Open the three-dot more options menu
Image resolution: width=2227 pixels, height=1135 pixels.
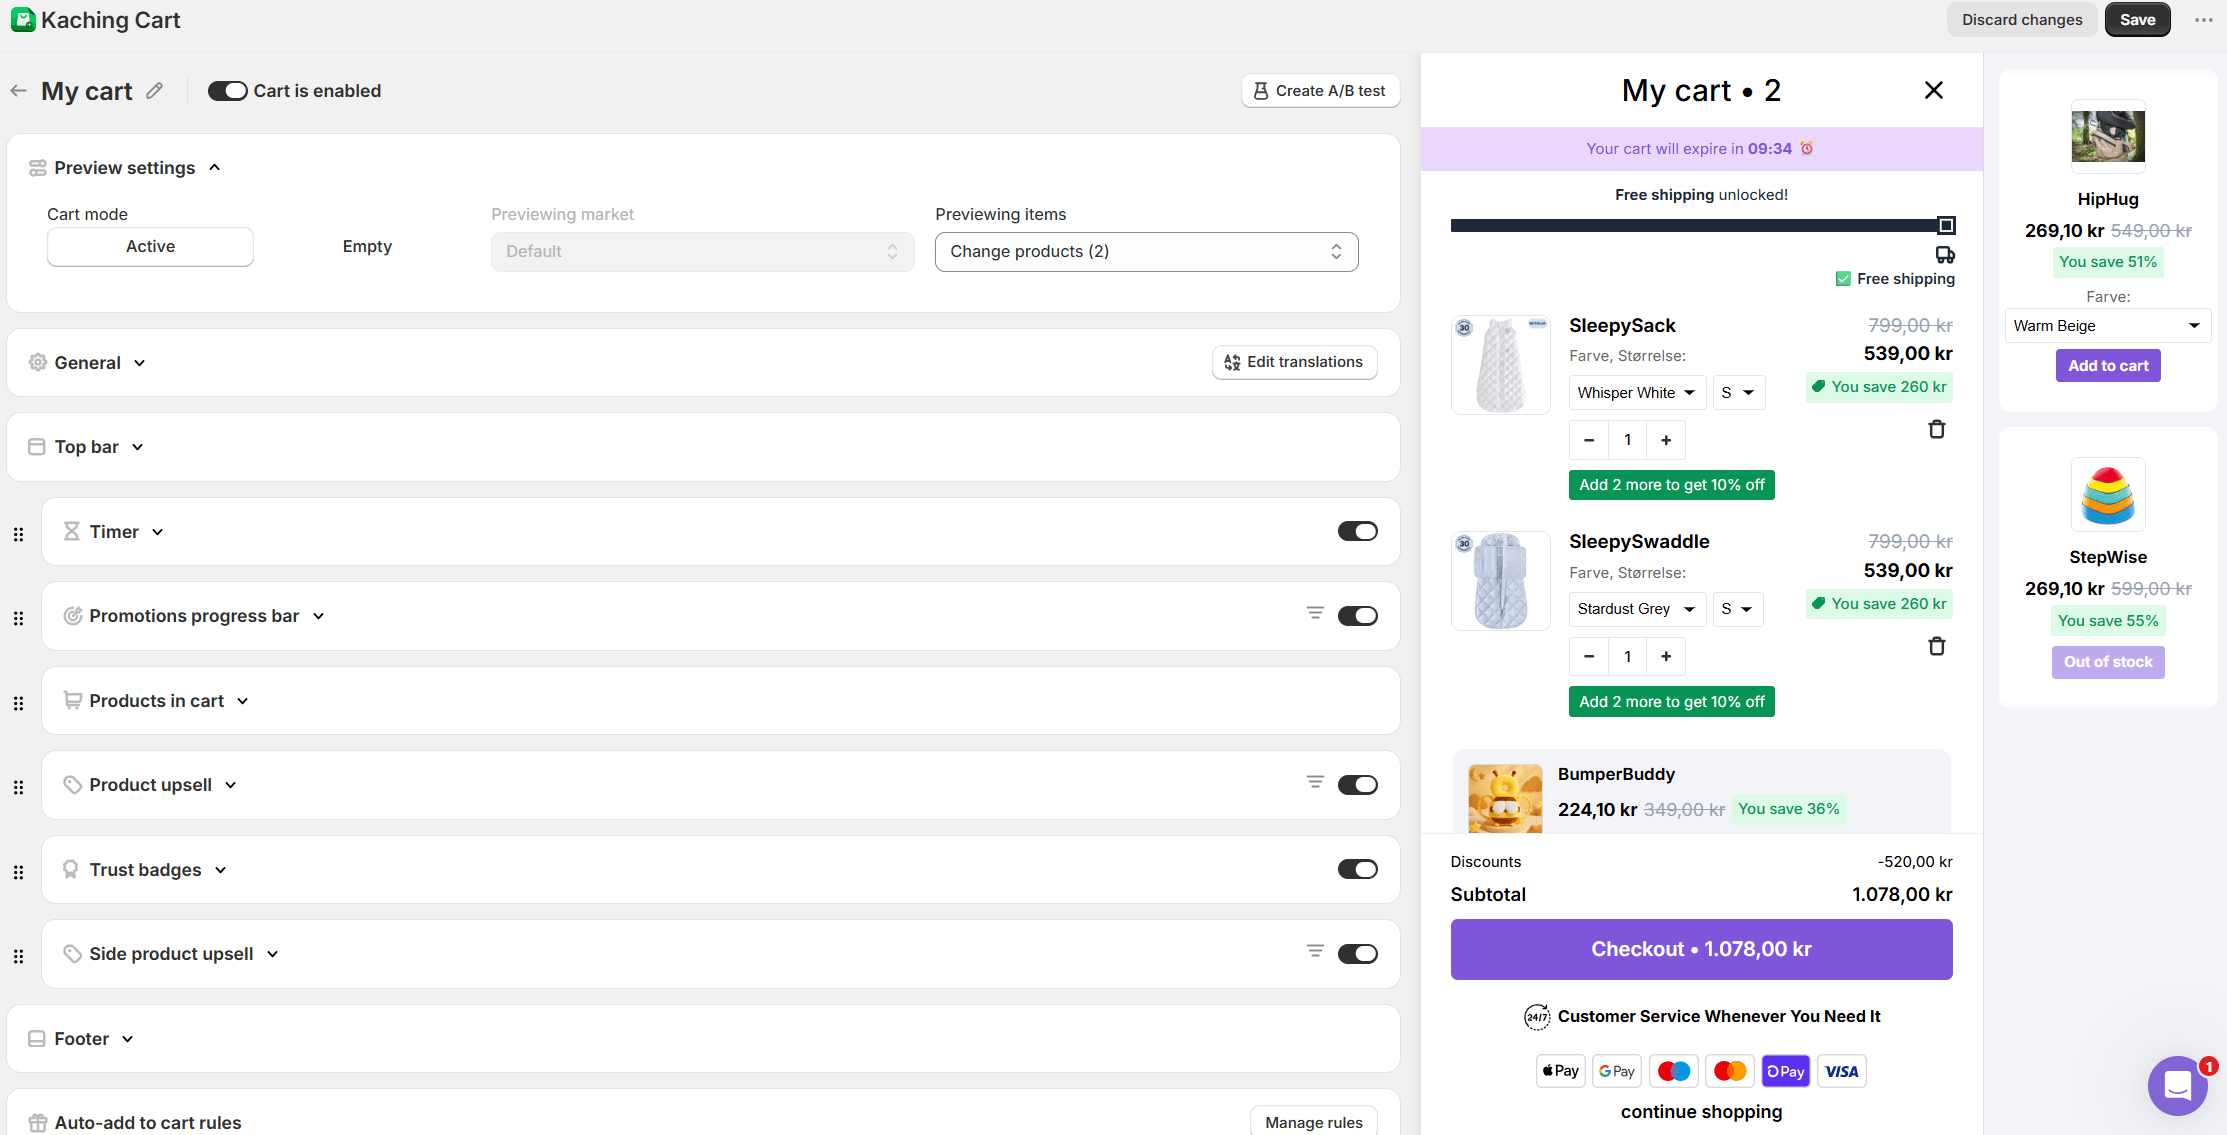pos(2204,20)
